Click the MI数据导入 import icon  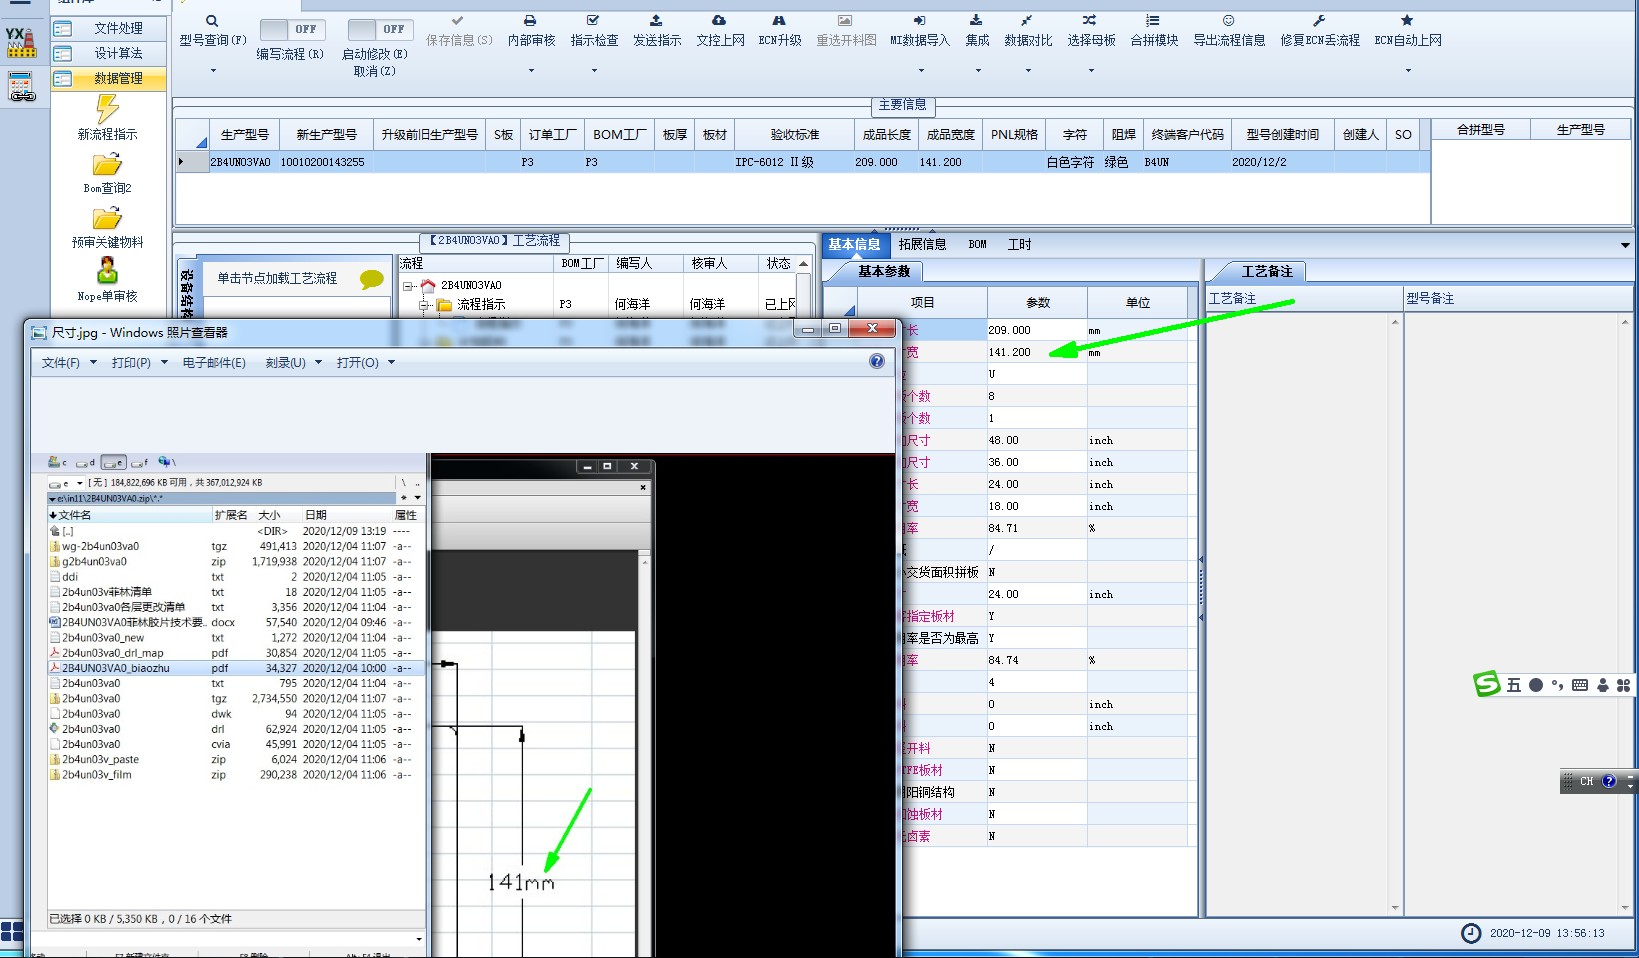920,21
